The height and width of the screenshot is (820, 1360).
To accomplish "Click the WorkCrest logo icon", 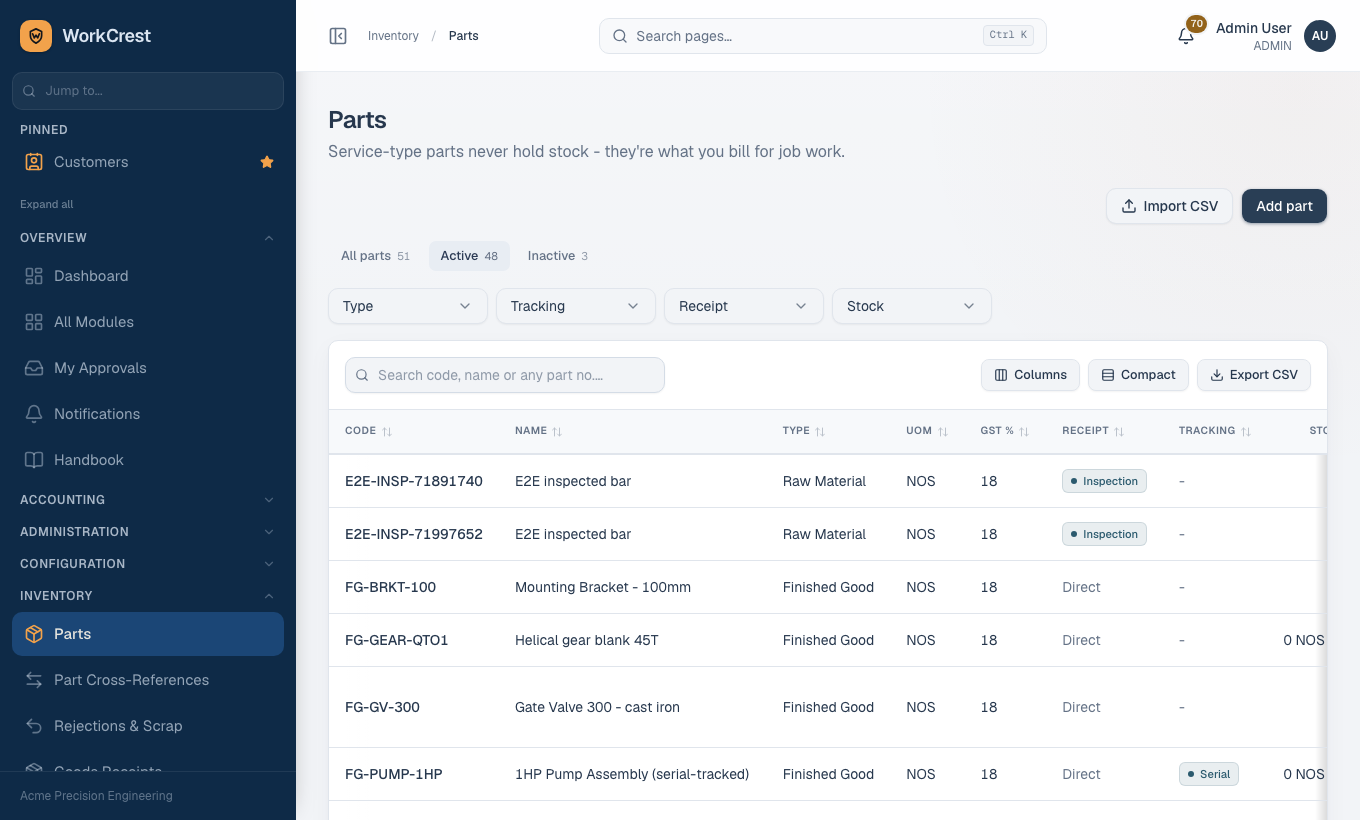I will [x=36, y=36].
